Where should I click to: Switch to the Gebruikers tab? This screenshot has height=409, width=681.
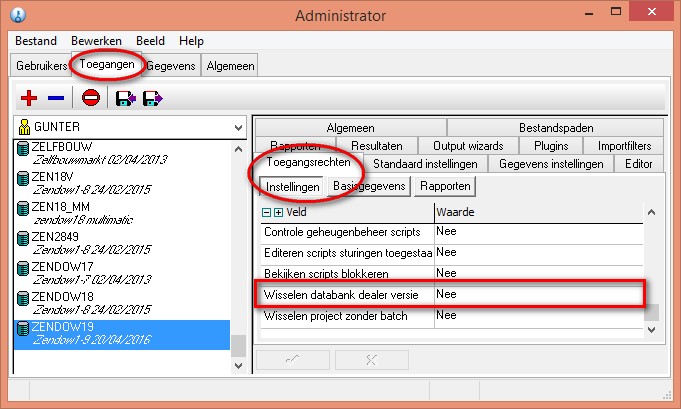41,66
